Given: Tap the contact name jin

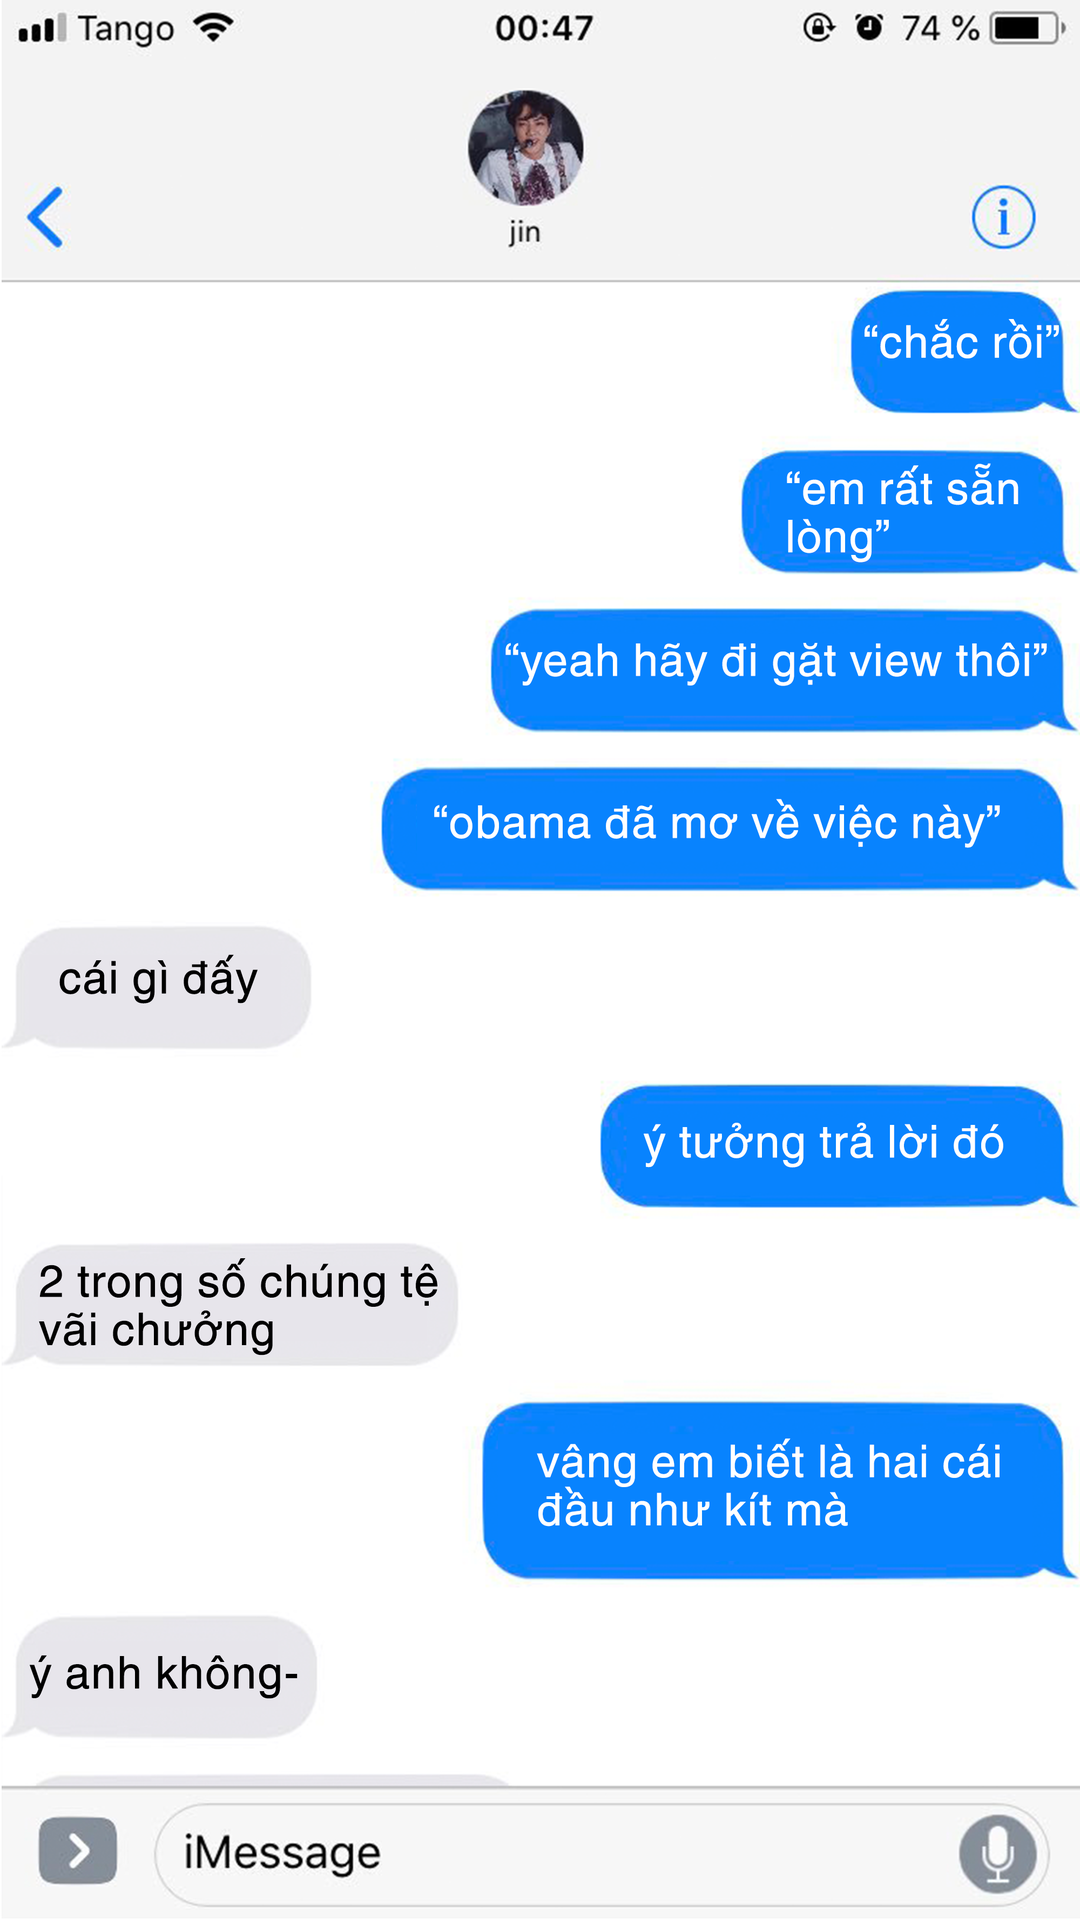Looking at the screenshot, I should (x=525, y=232).
